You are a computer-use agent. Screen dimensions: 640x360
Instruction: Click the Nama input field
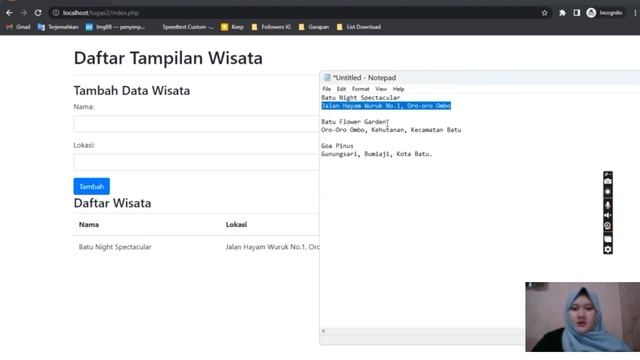coord(196,124)
